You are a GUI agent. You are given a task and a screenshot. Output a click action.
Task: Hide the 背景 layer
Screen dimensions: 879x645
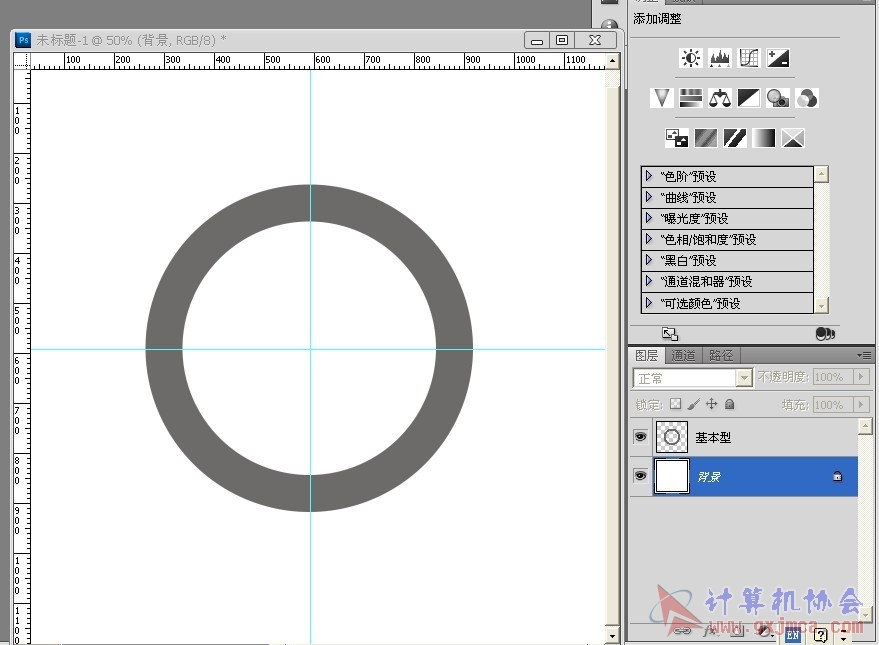point(641,476)
